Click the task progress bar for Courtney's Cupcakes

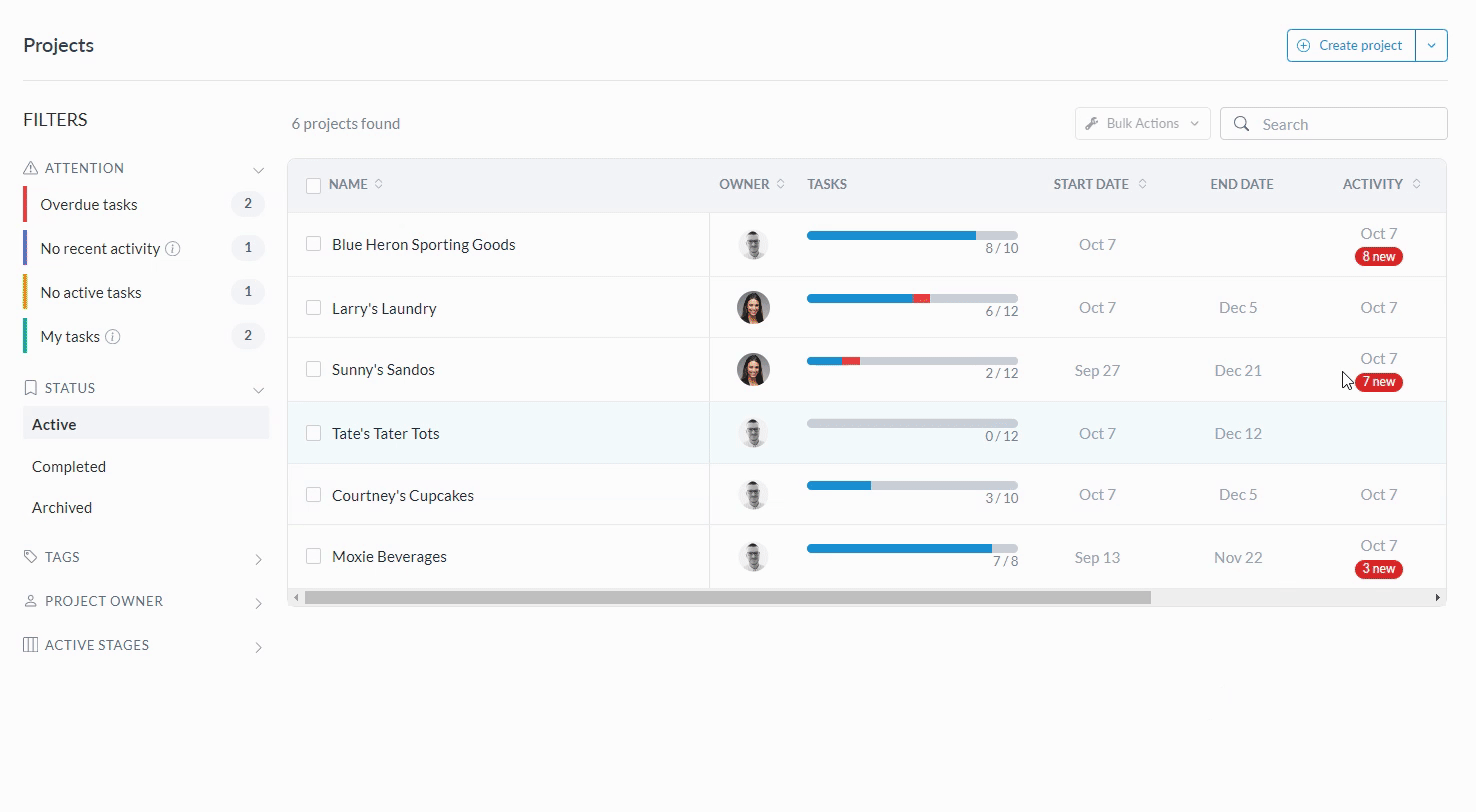[x=911, y=485]
